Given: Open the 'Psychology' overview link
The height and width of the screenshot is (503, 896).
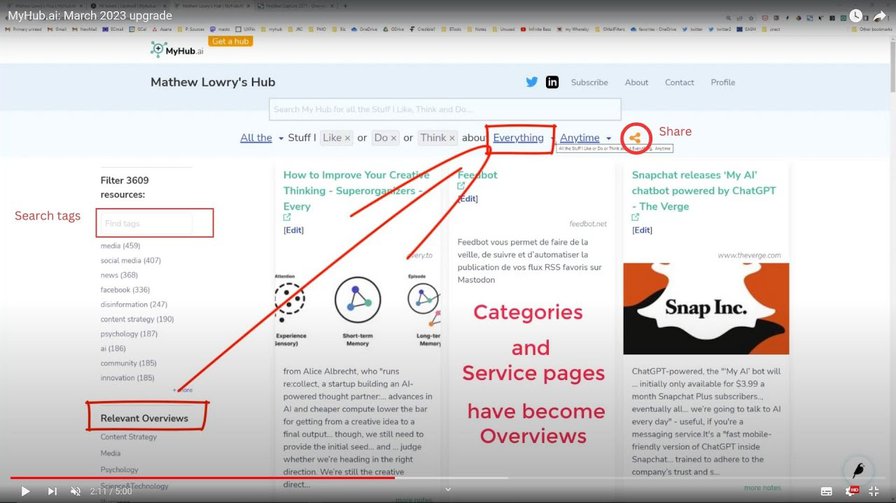Looking at the screenshot, I should [x=119, y=469].
